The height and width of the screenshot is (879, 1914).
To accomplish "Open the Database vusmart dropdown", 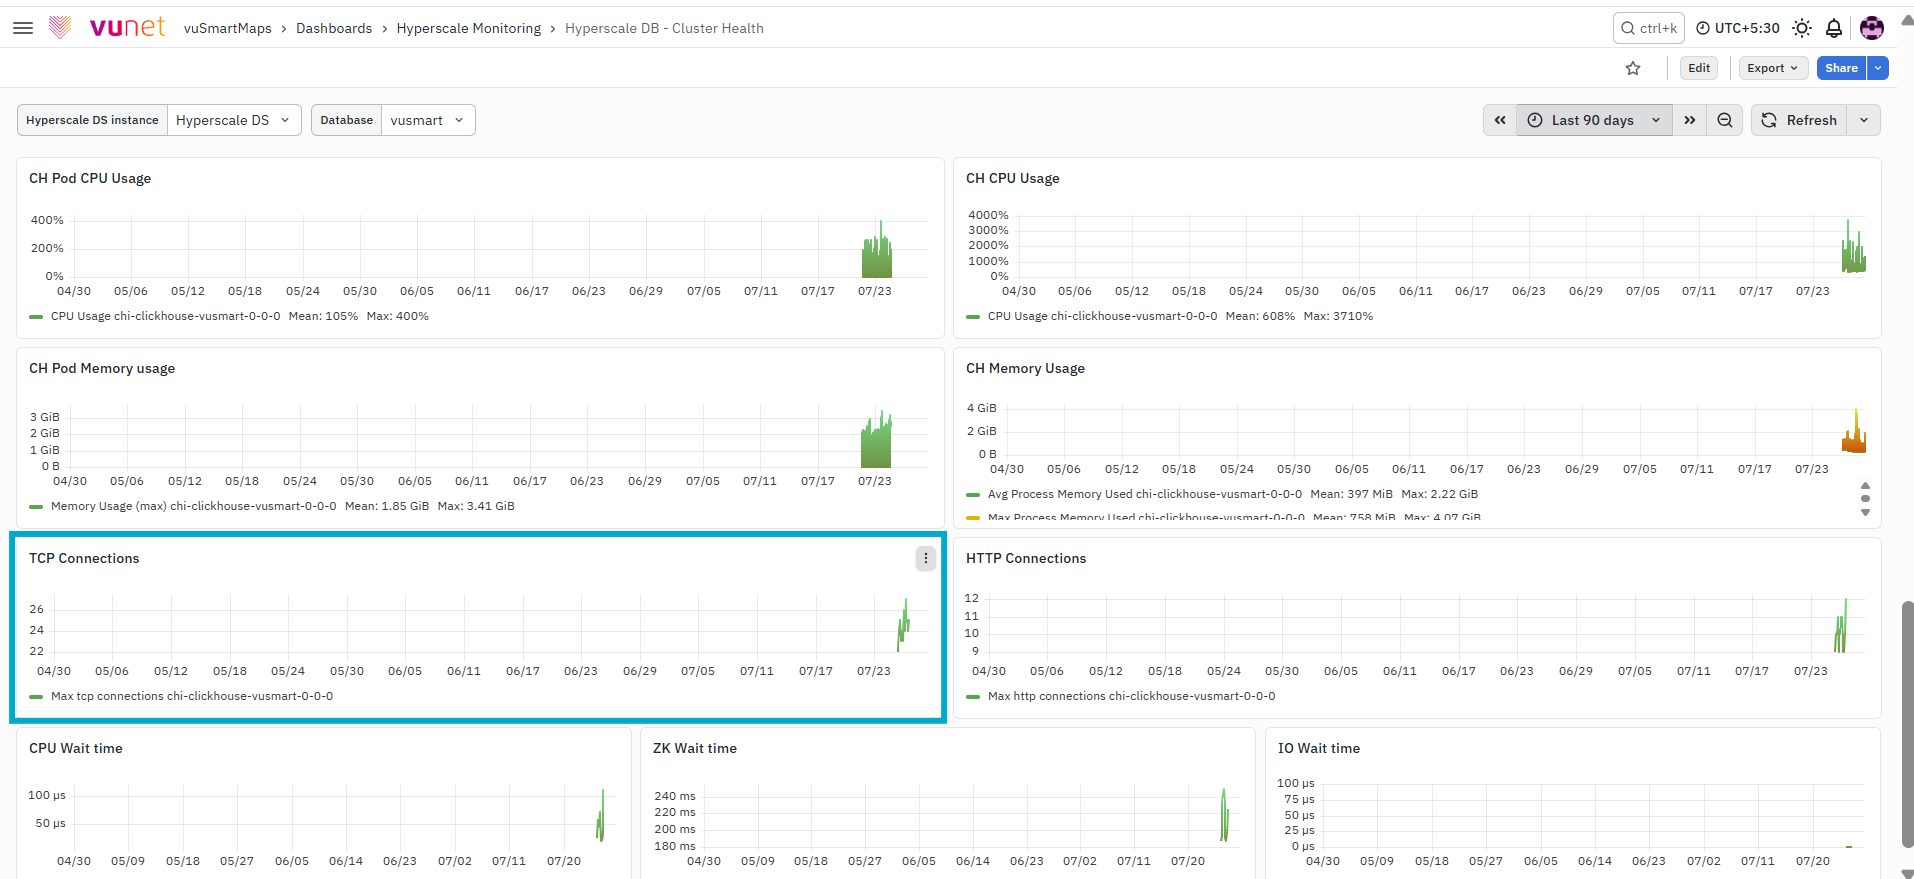I will pos(428,120).
